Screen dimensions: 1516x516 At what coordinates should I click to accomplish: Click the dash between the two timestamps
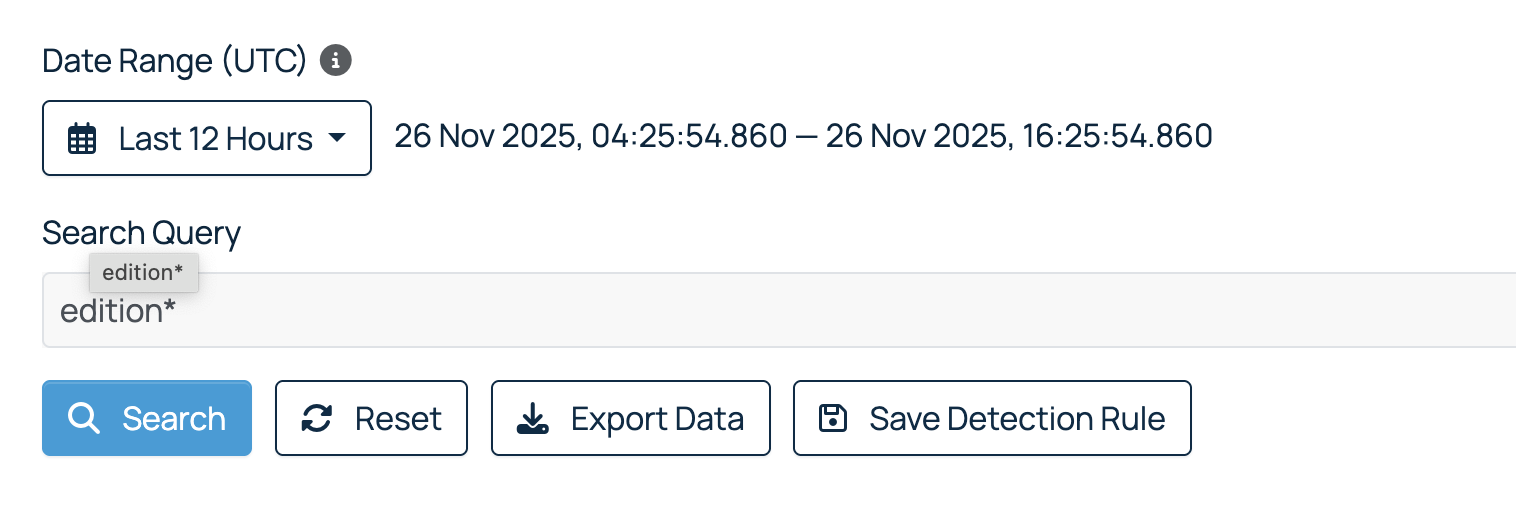[806, 136]
